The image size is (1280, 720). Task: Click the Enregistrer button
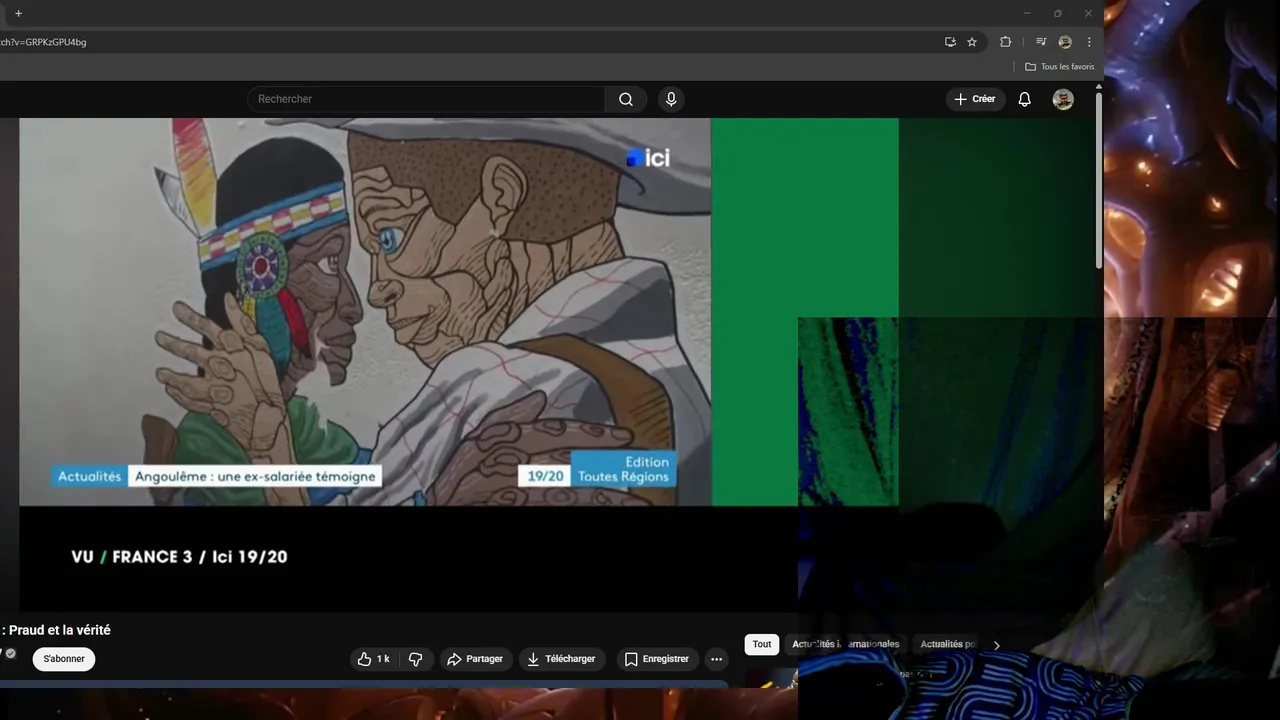pos(657,659)
